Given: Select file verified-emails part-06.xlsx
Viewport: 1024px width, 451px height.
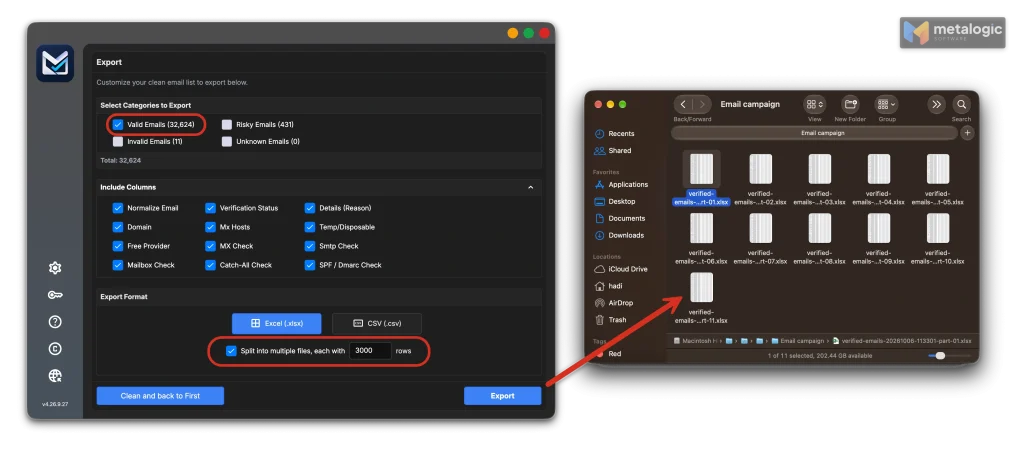Looking at the screenshot, I should pos(701,238).
